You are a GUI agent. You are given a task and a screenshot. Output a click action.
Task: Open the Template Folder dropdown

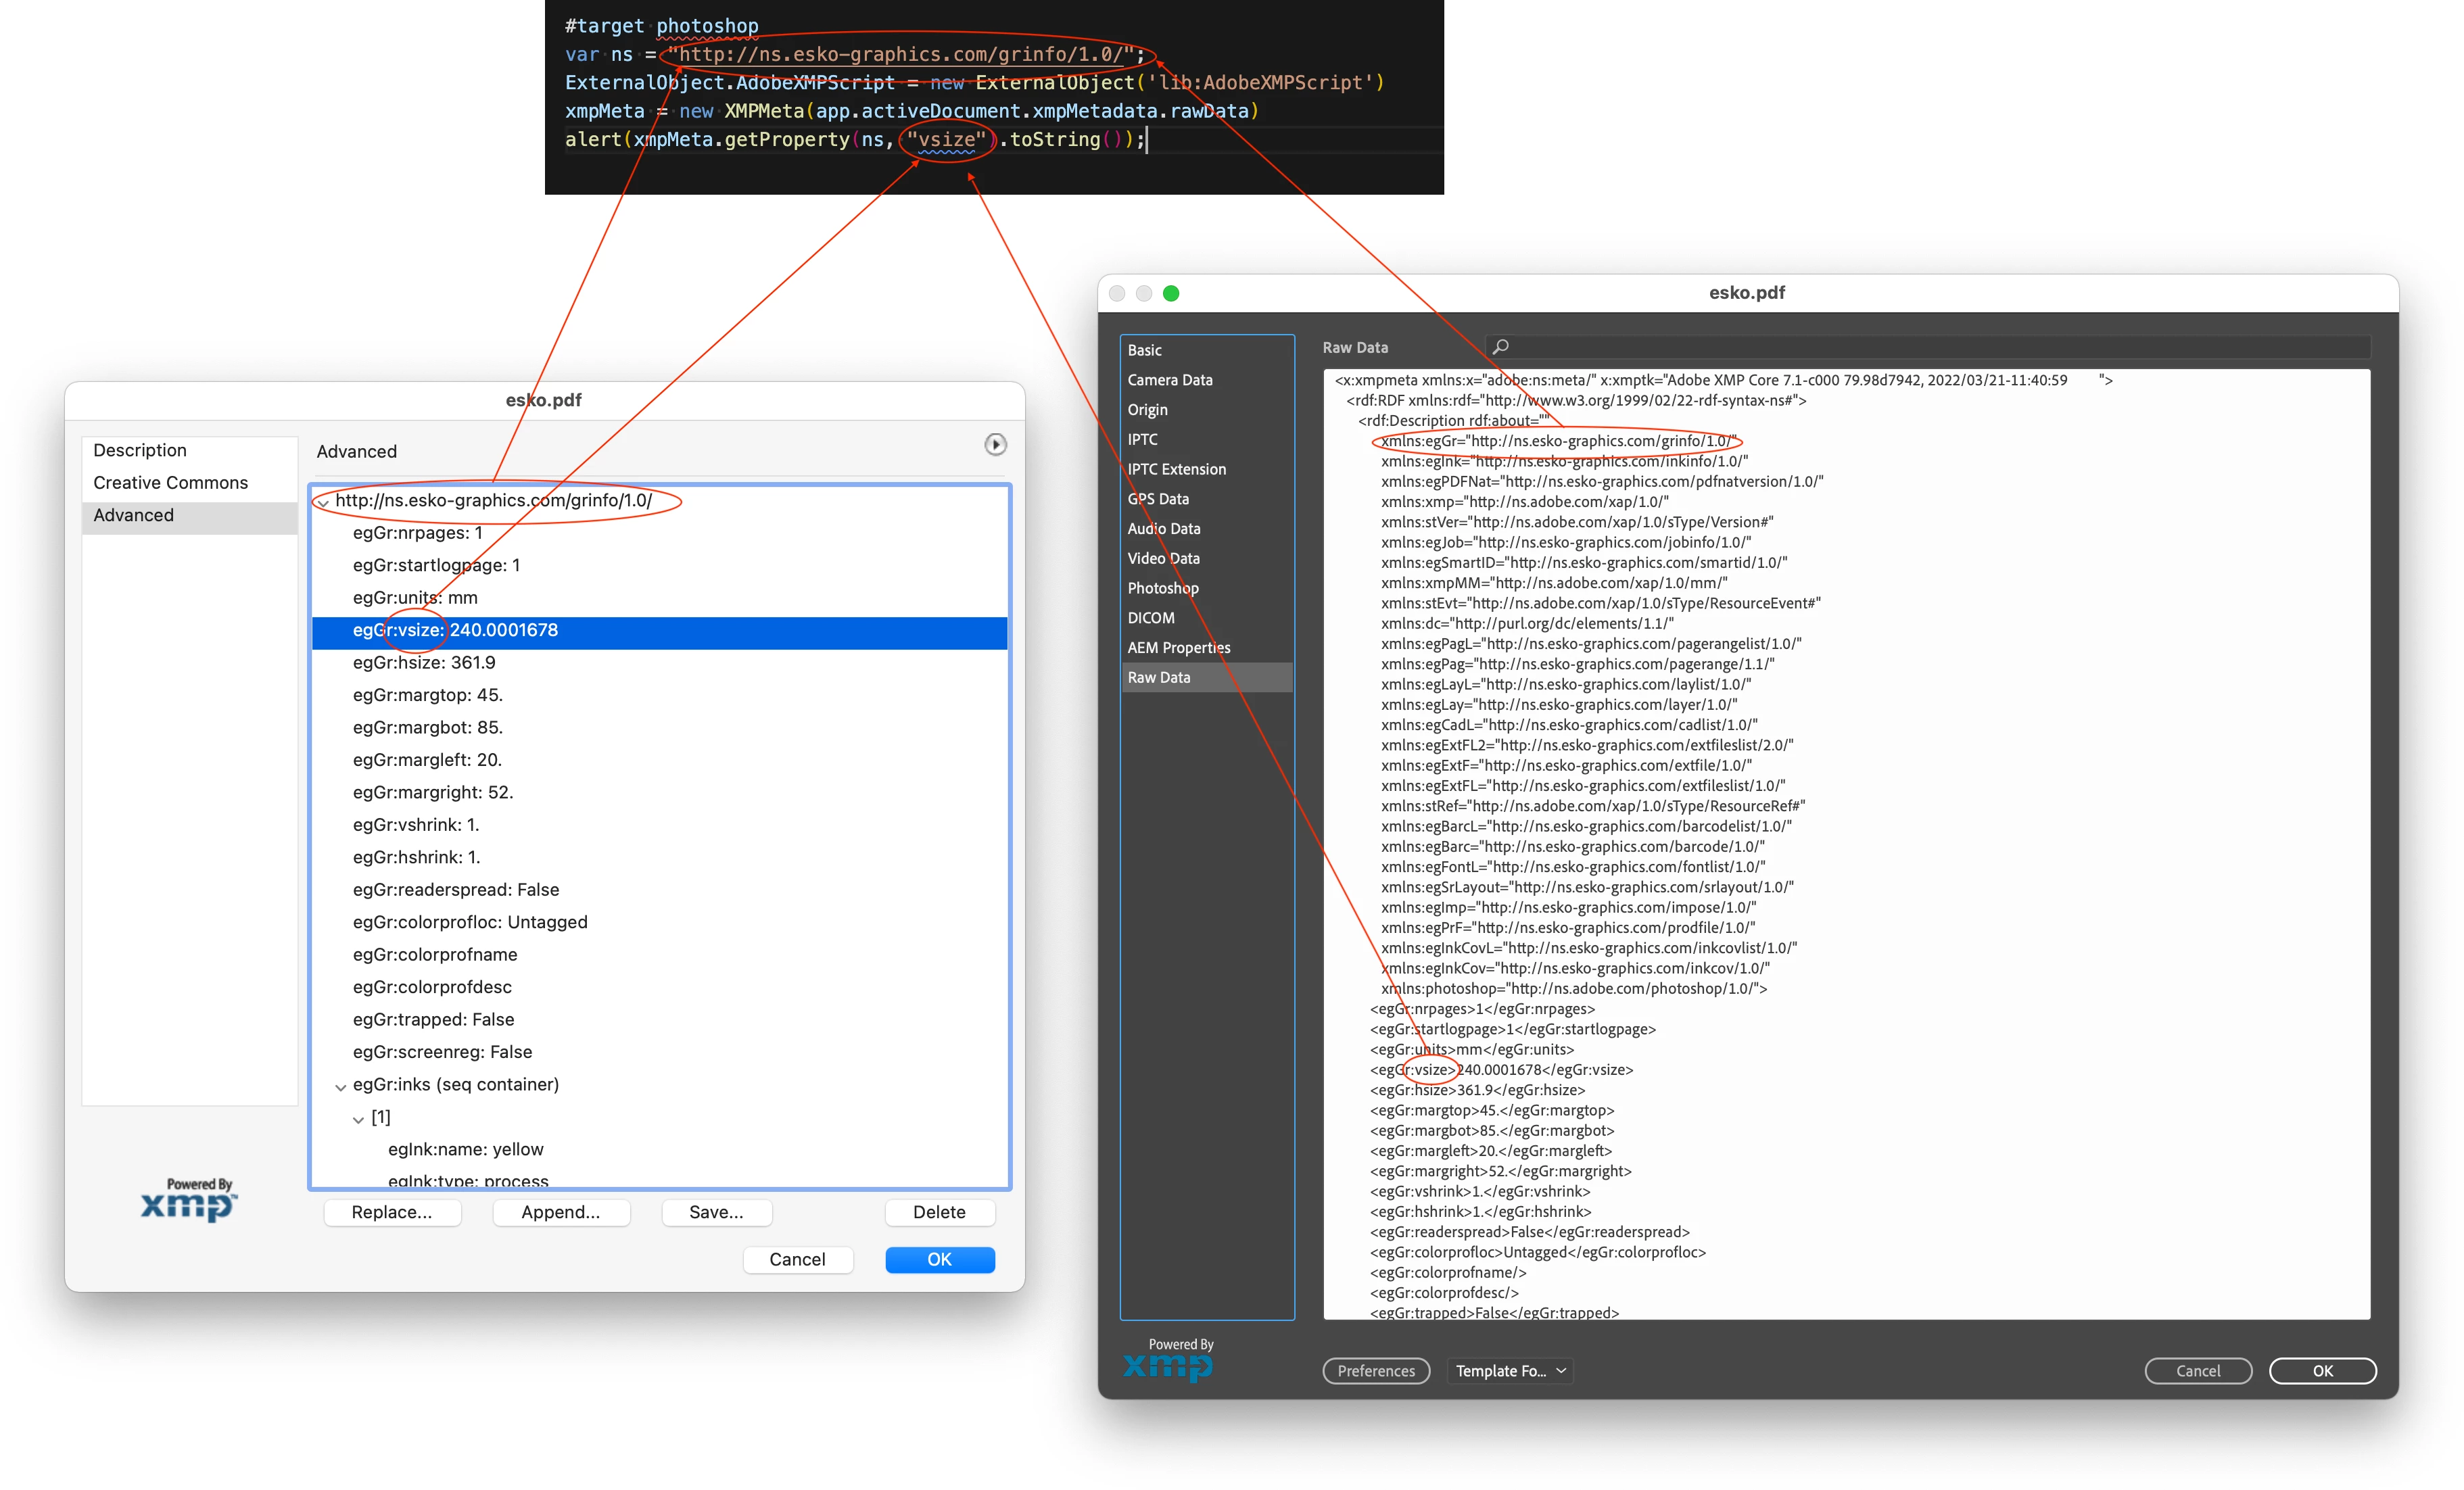point(1509,1371)
